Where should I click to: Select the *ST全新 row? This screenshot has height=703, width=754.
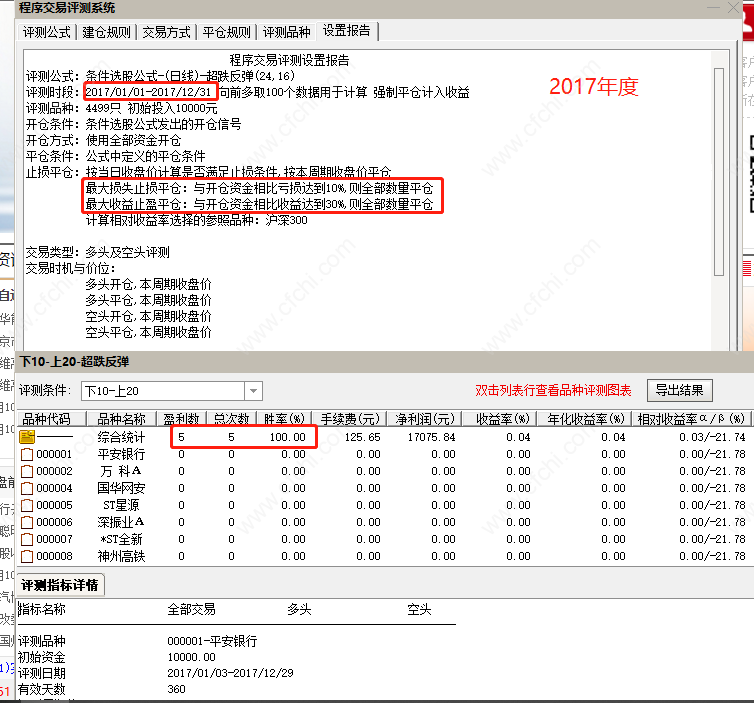(385, 540)
